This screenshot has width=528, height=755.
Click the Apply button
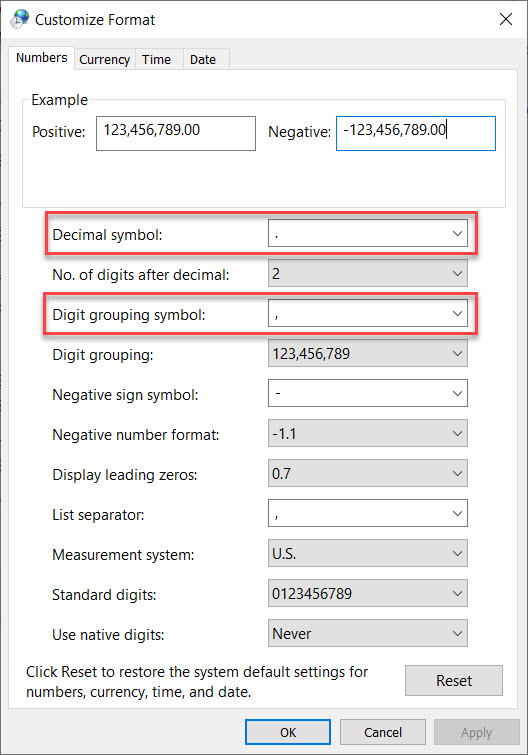click(476, 732)
